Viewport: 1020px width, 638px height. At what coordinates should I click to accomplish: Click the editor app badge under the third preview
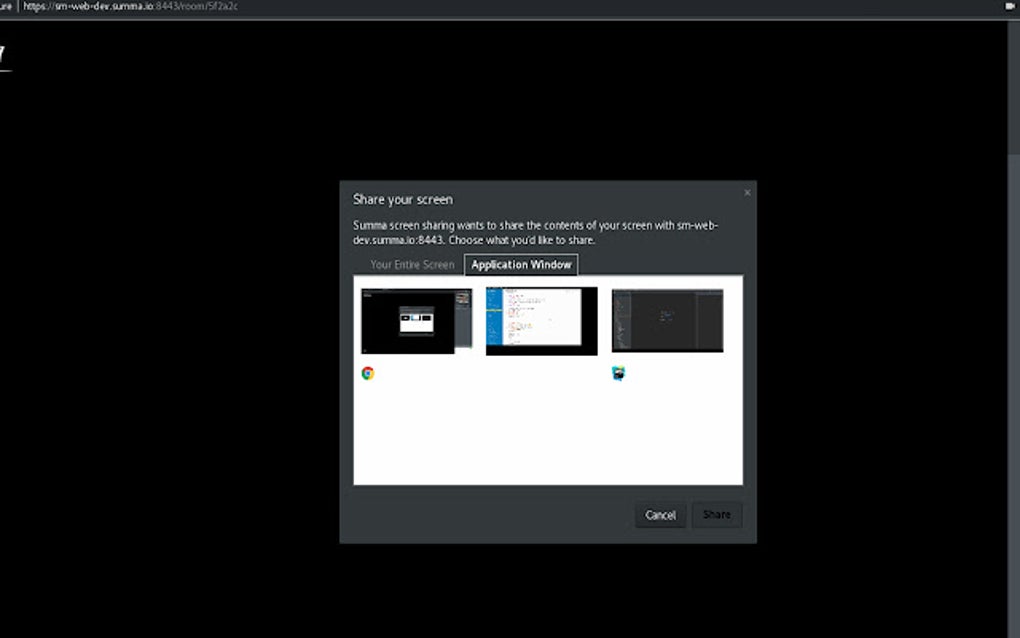coord(617,373)
